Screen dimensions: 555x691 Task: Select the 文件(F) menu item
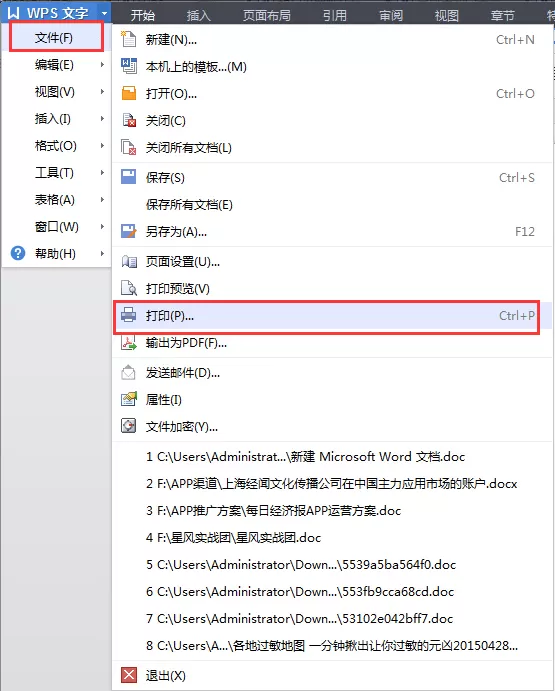(x=56, y=37)
